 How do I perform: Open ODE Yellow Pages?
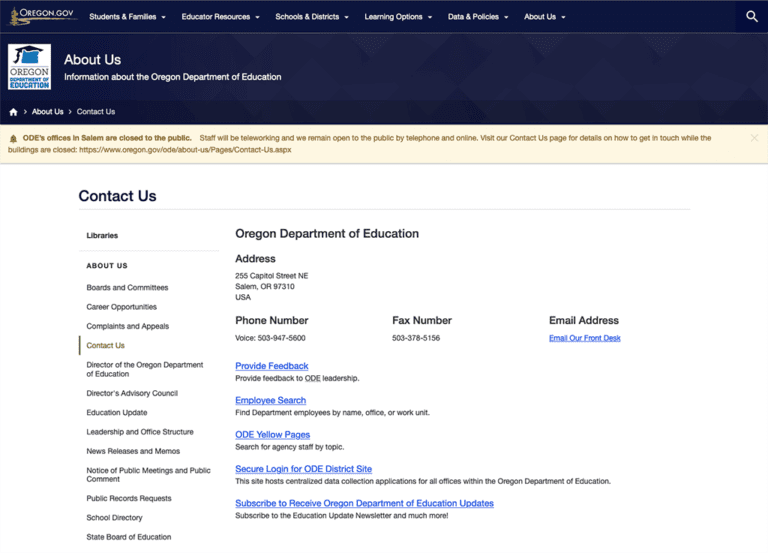pos(272,435)
